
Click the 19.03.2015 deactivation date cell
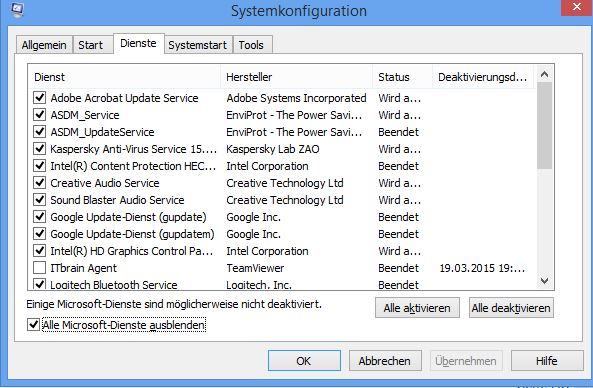tap(482, 268)
